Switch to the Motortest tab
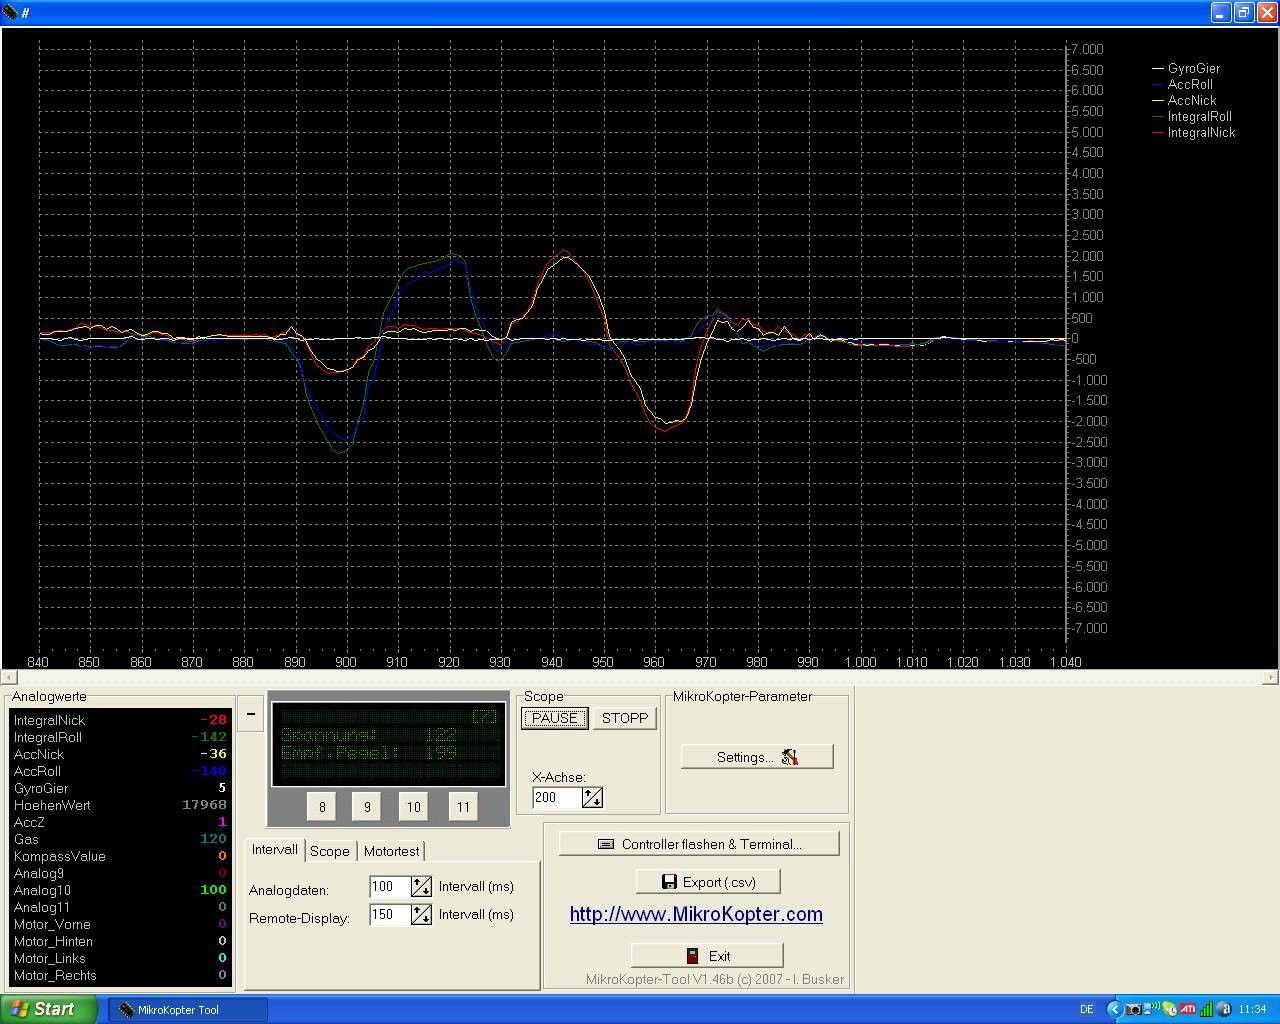1280x1024 pixels. 391,851
